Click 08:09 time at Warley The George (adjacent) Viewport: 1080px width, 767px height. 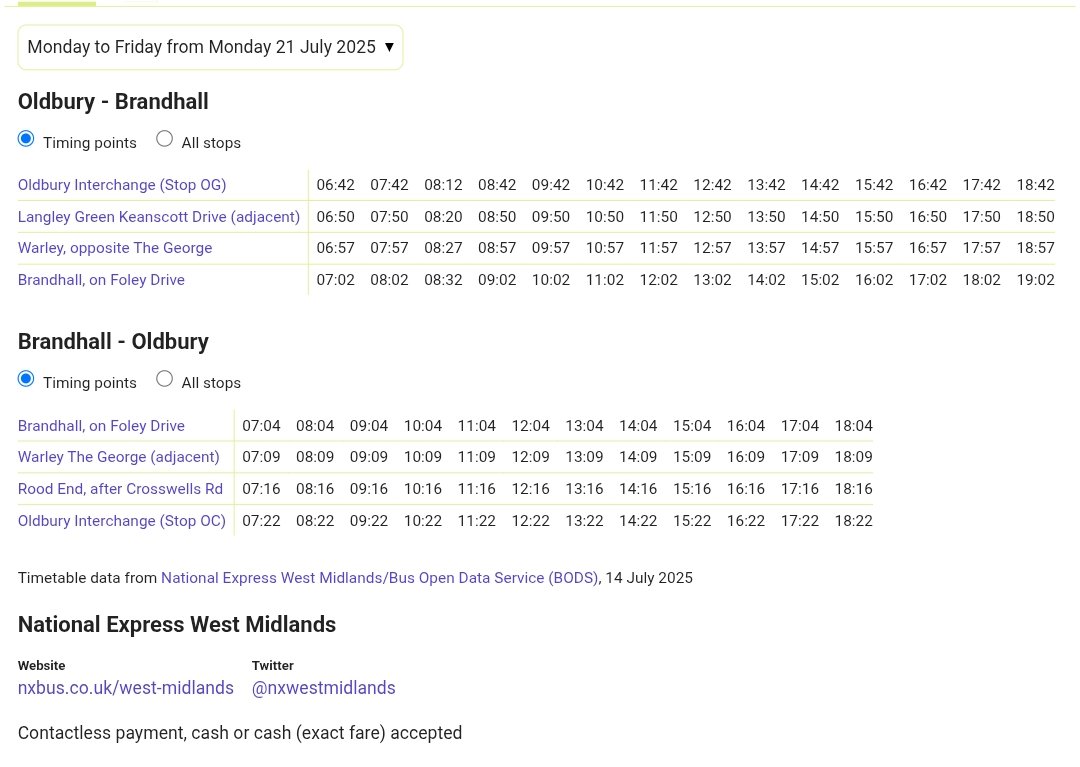click(x=315, y=457)
